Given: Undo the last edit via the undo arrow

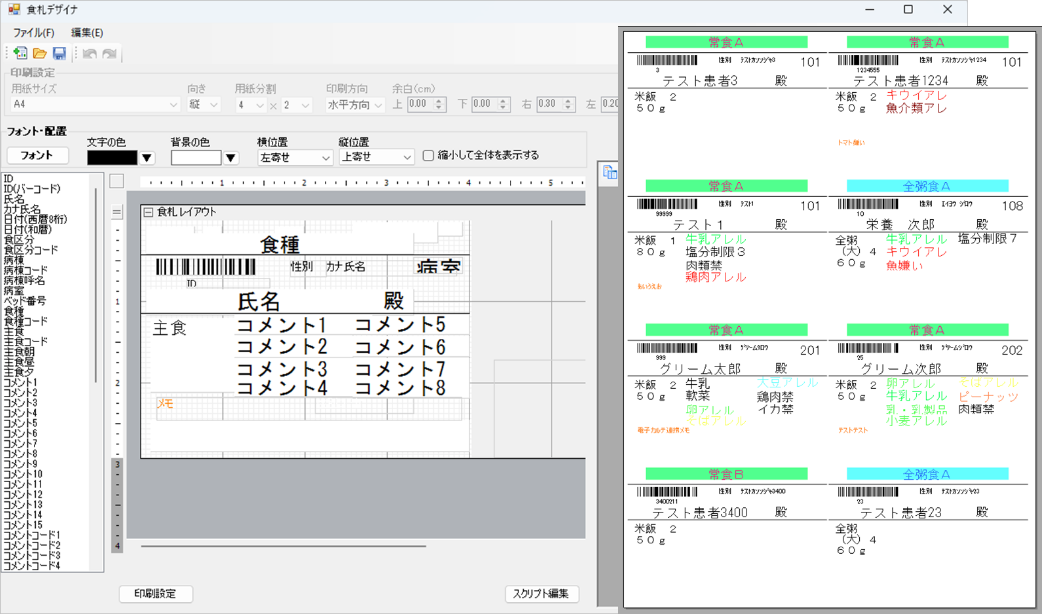Looking at the screenshot, I should coord(91,51).
